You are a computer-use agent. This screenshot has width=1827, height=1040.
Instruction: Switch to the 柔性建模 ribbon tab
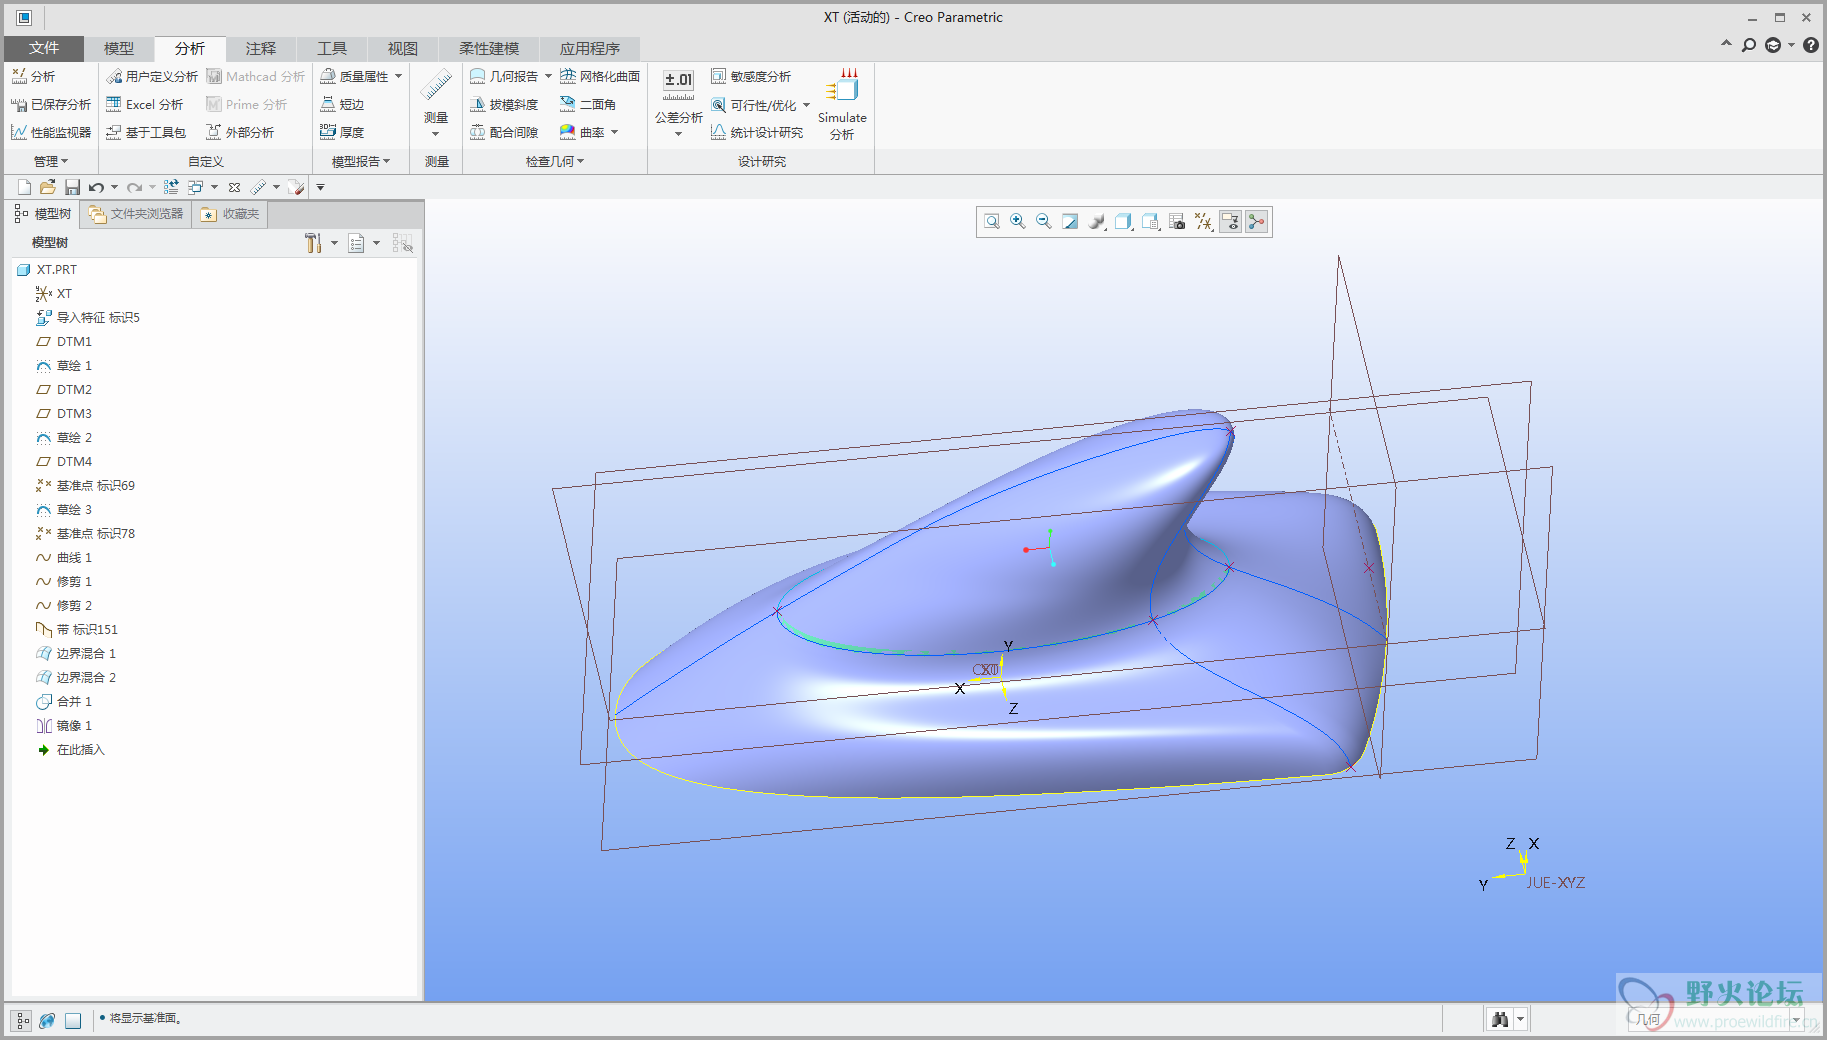point(489,48)
